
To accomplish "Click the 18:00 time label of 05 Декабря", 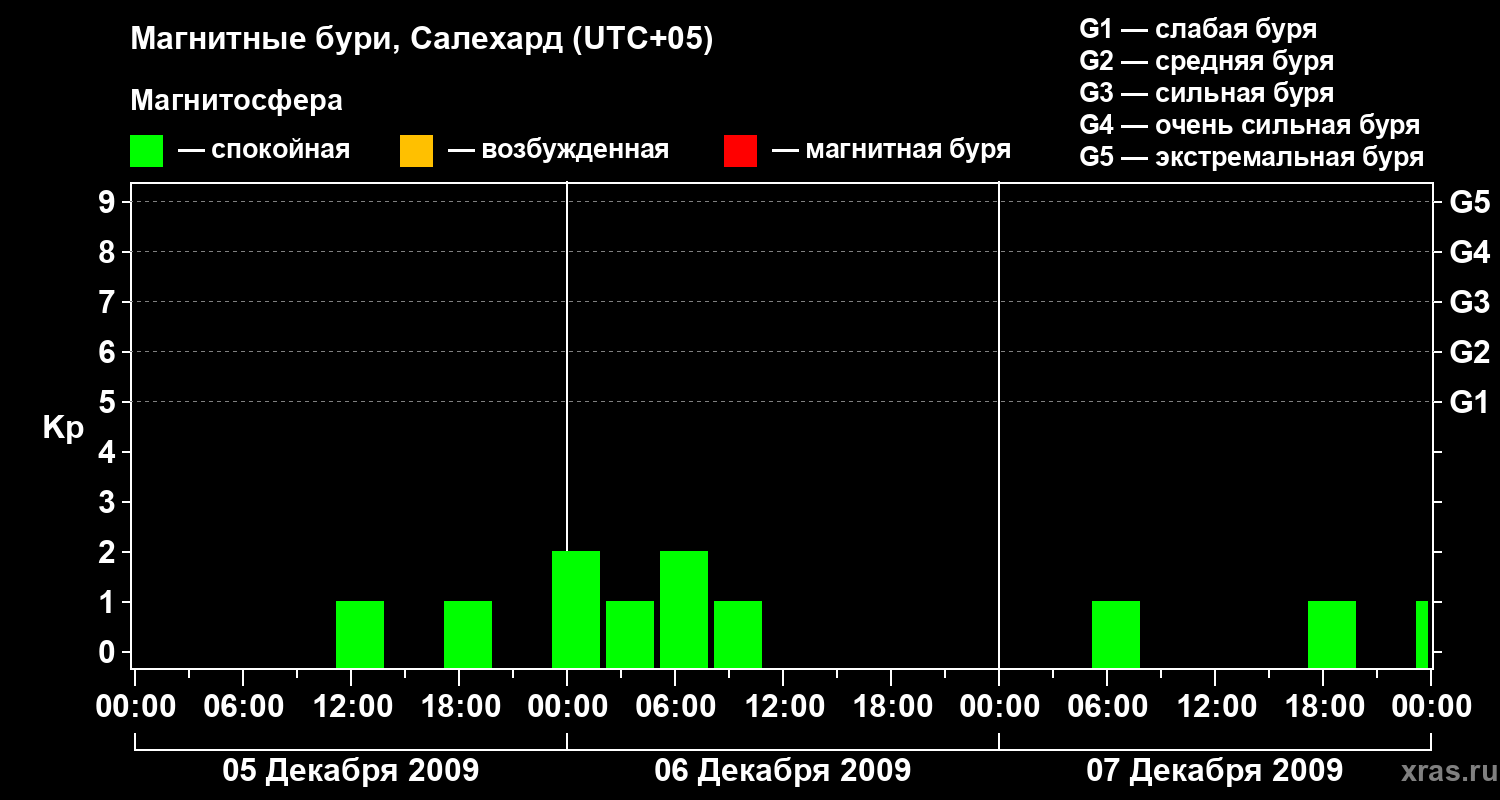I will [459, 707].
